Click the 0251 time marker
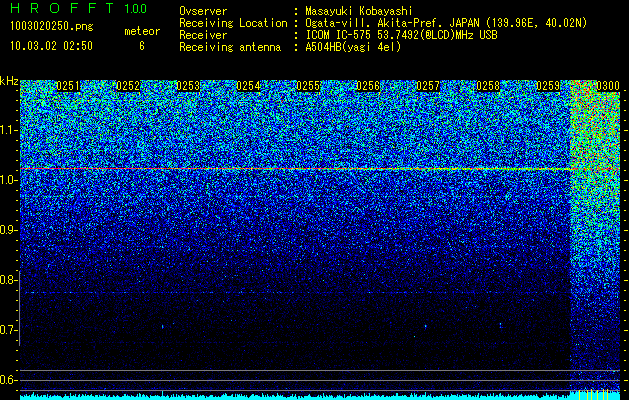Viewport: 629px width, 400px height. point(68,86)
